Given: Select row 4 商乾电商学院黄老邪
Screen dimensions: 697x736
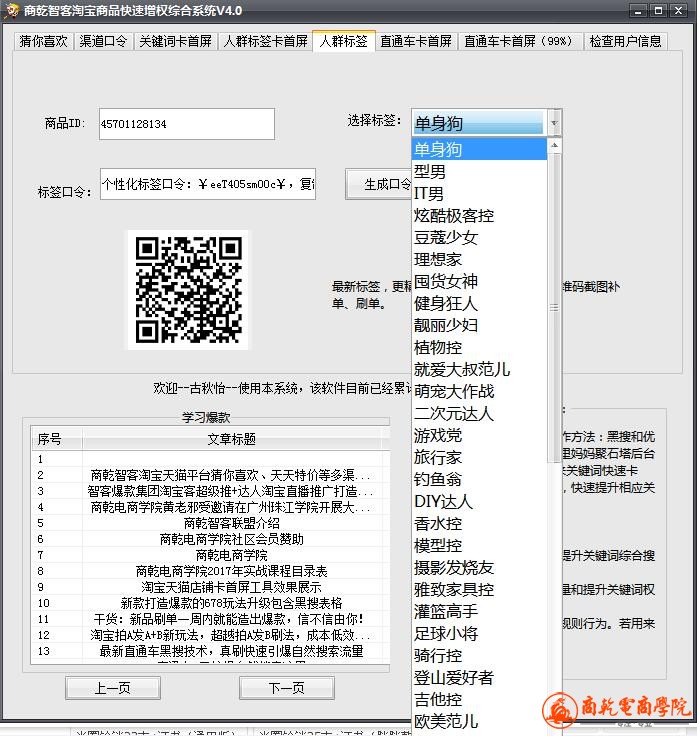Looking at the screenshot, I should [x=210, y=507].
